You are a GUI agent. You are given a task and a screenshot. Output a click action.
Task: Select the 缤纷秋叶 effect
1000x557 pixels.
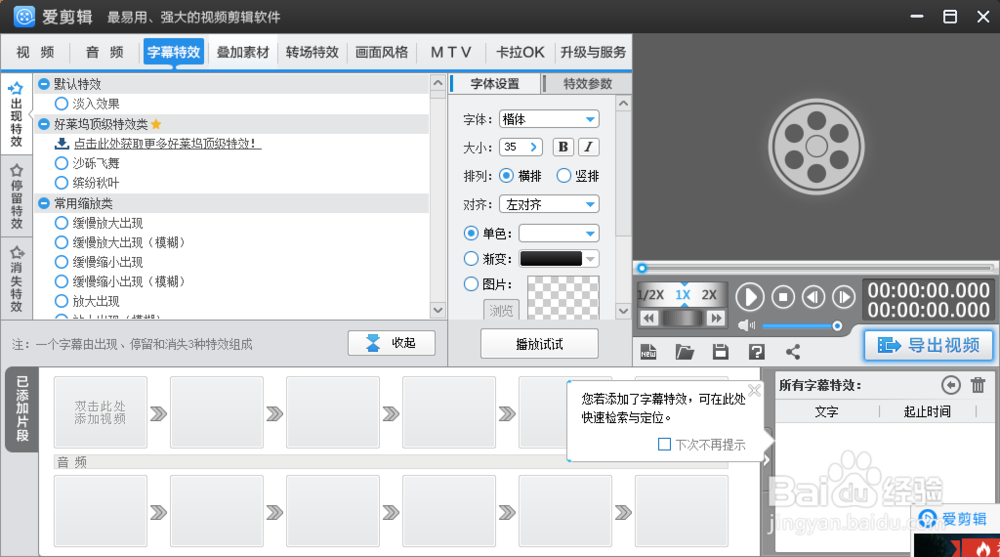(61, 183)
